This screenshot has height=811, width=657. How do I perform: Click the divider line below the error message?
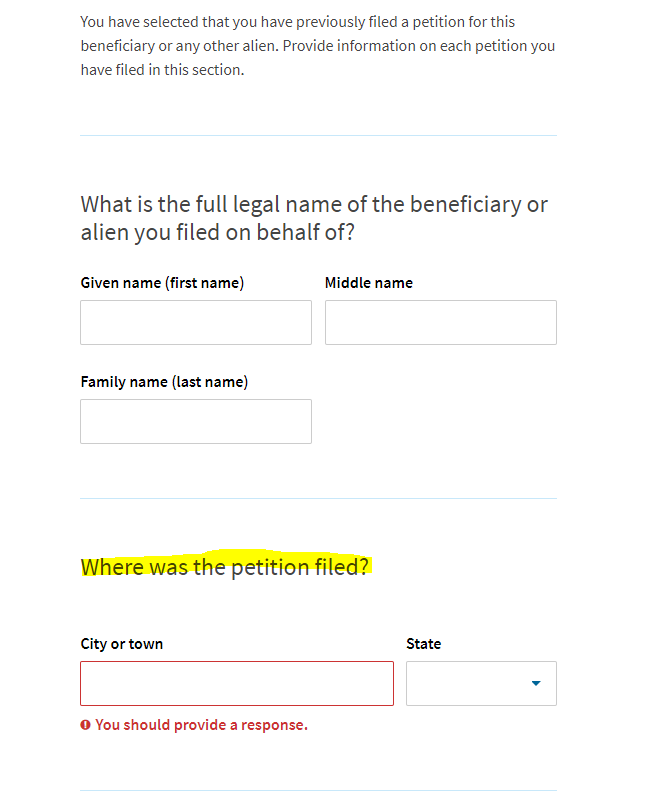click(x=318, y=790)
